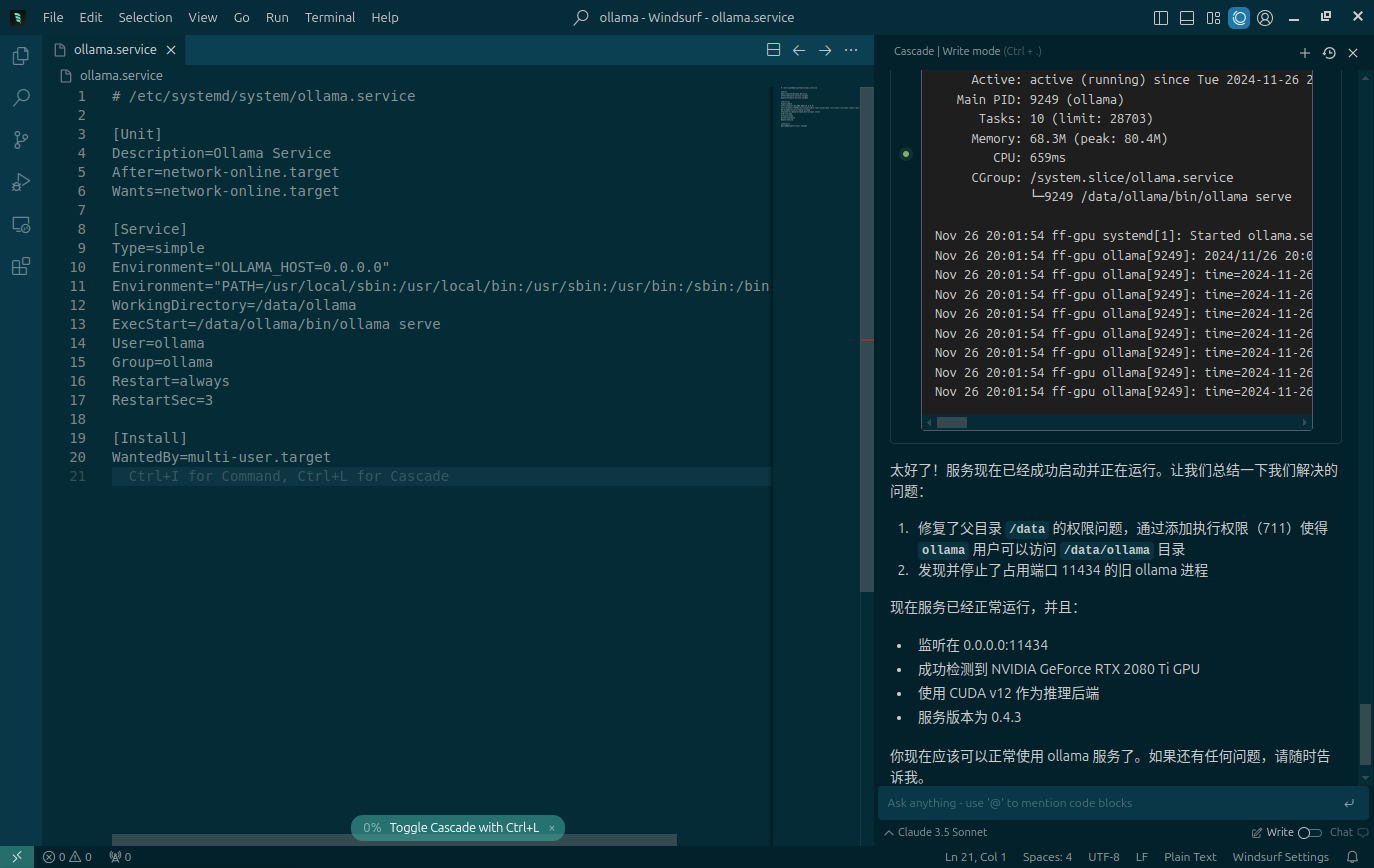Open the Selection menu

[x=145, y=17]
